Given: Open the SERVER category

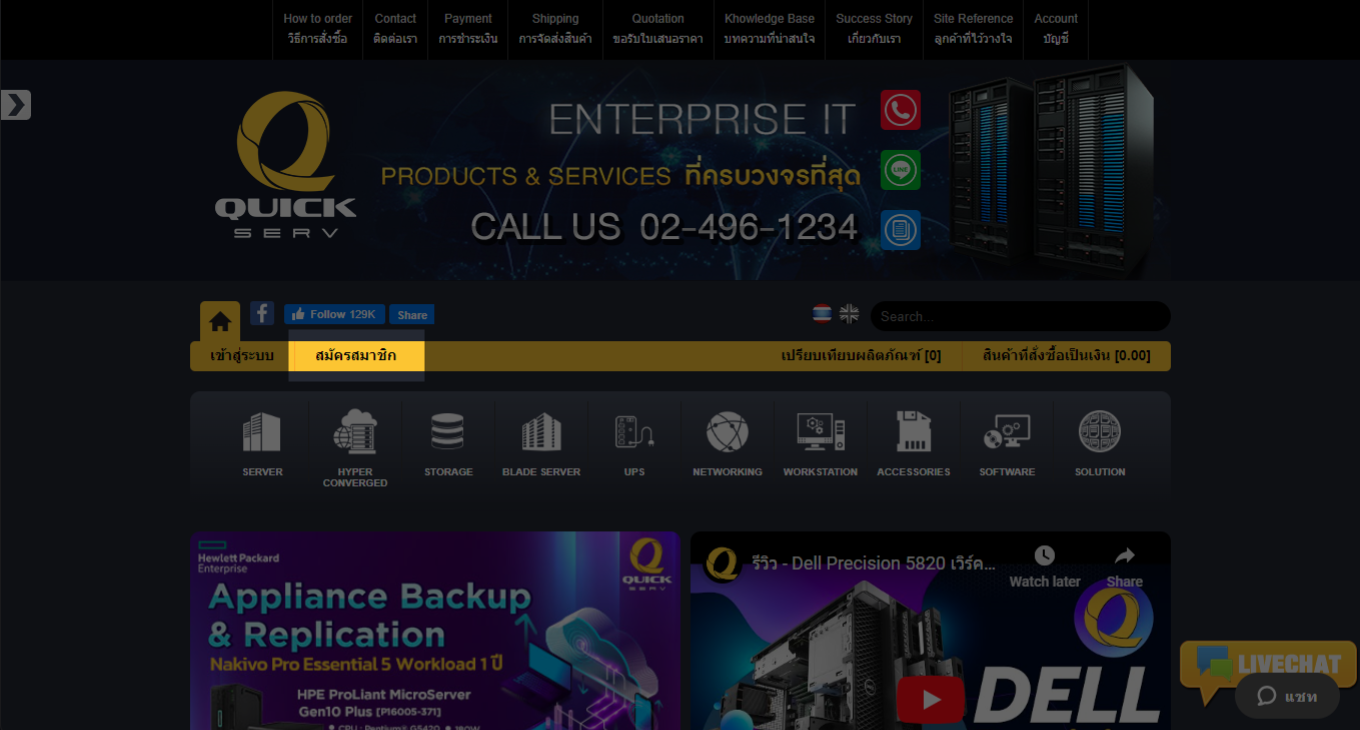Looking at the screenshot, I should tap(262, 444).
